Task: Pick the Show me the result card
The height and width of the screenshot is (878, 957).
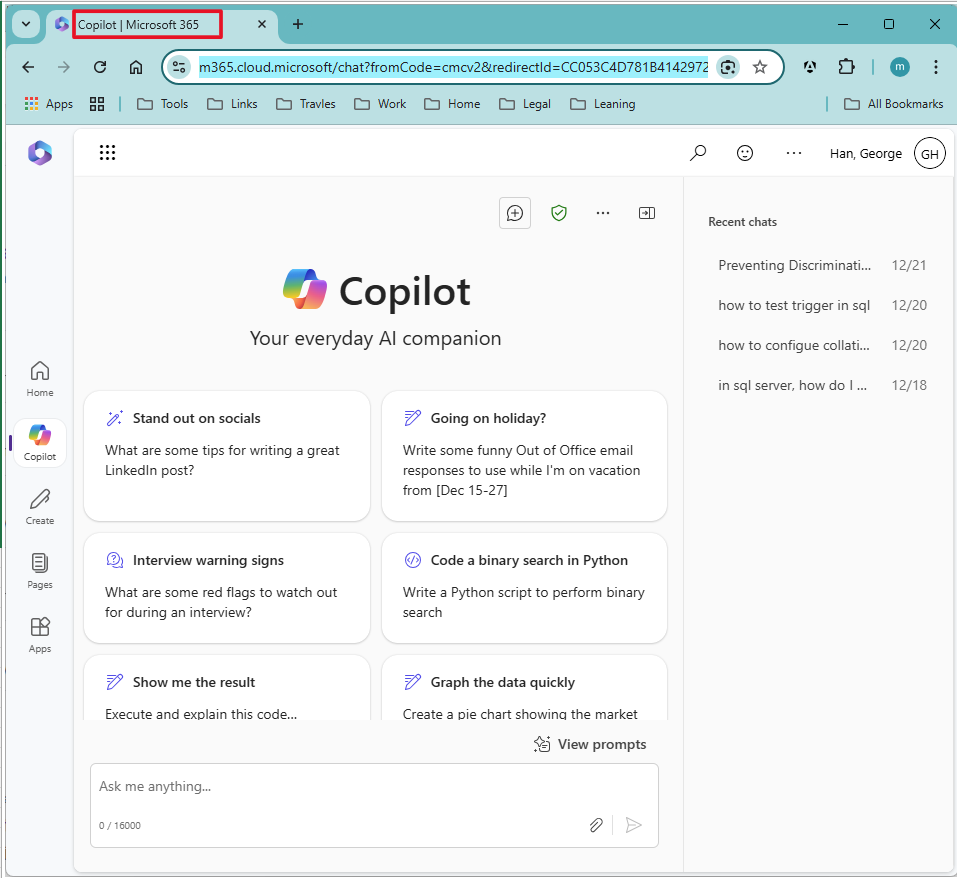Action: (x=226, y=688)
